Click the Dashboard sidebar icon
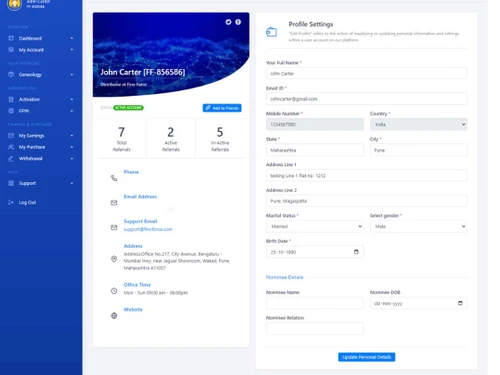The height and width of the screenshot is (375, 500). 11,38
